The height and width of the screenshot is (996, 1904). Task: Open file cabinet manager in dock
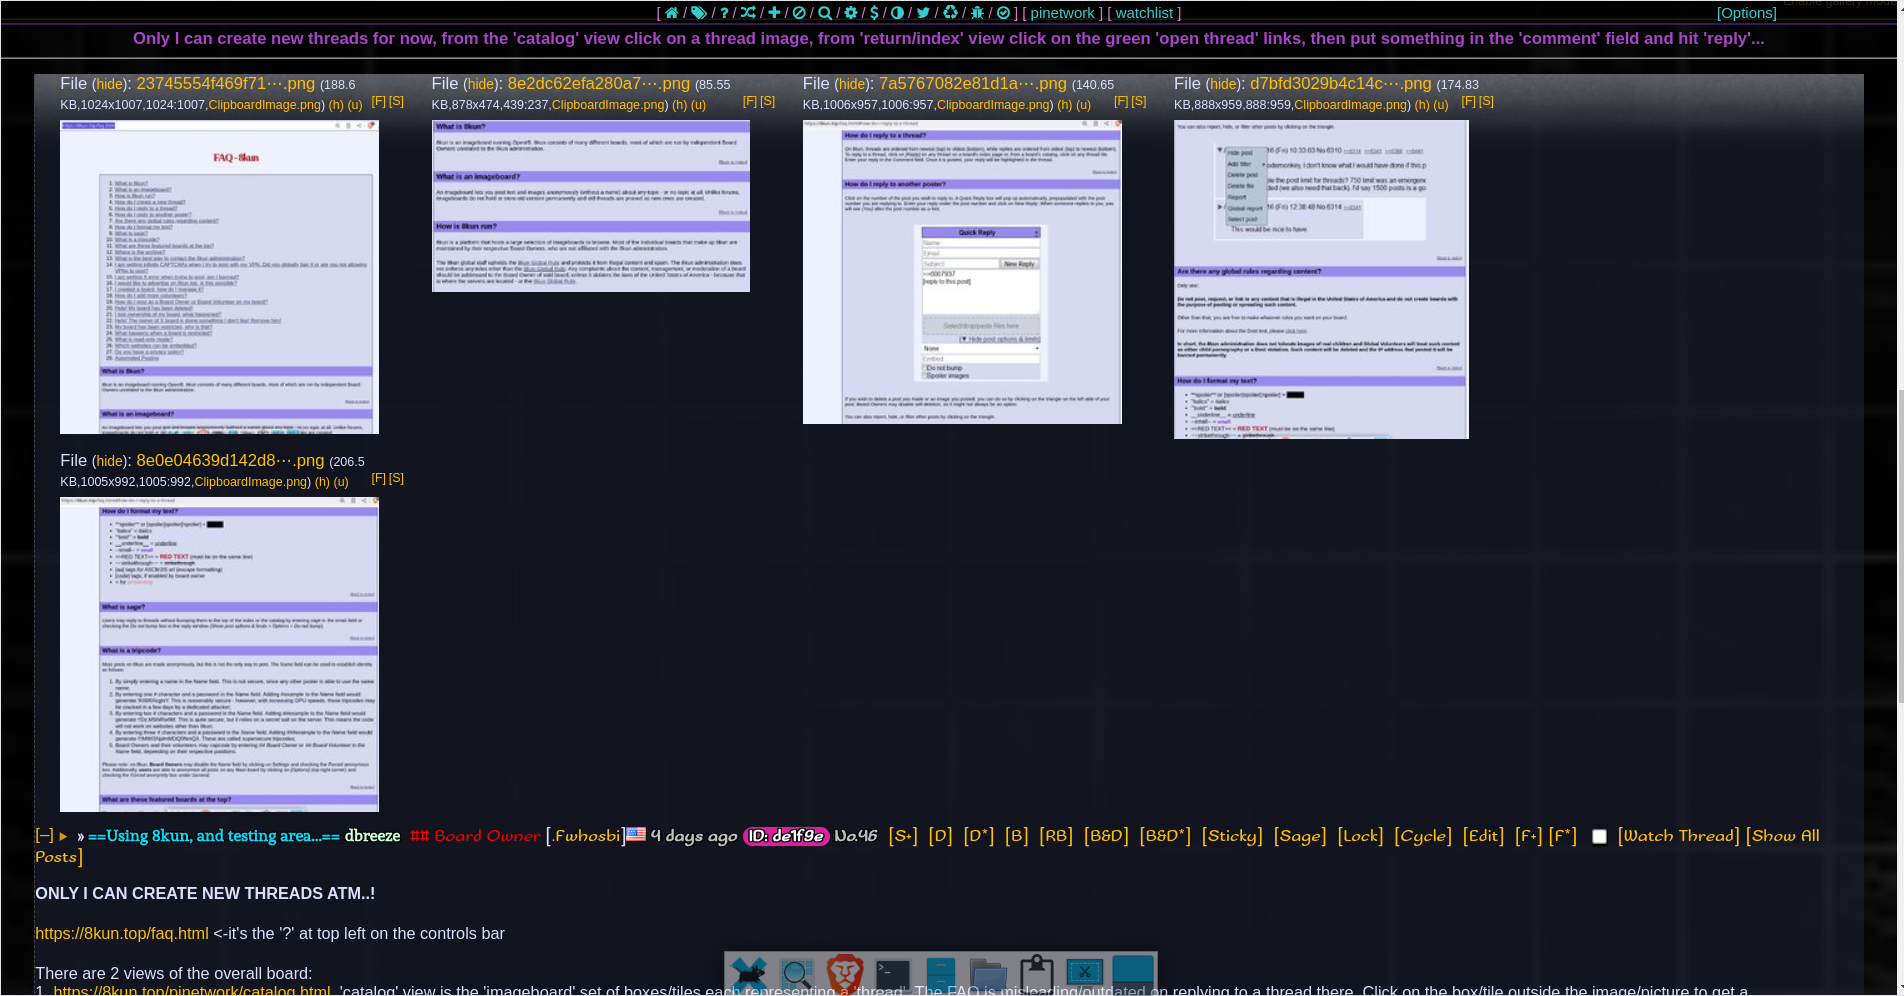click(x=941, y=974)
